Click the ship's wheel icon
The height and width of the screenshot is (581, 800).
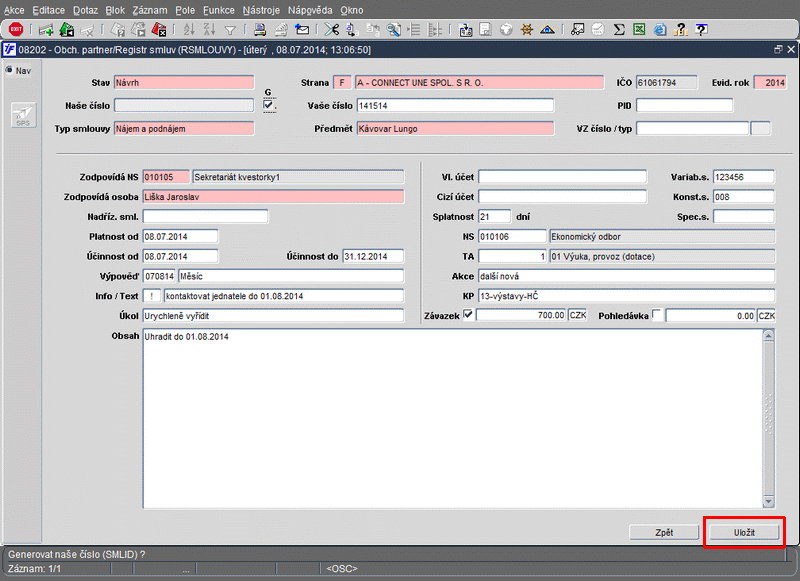[527, 30]
